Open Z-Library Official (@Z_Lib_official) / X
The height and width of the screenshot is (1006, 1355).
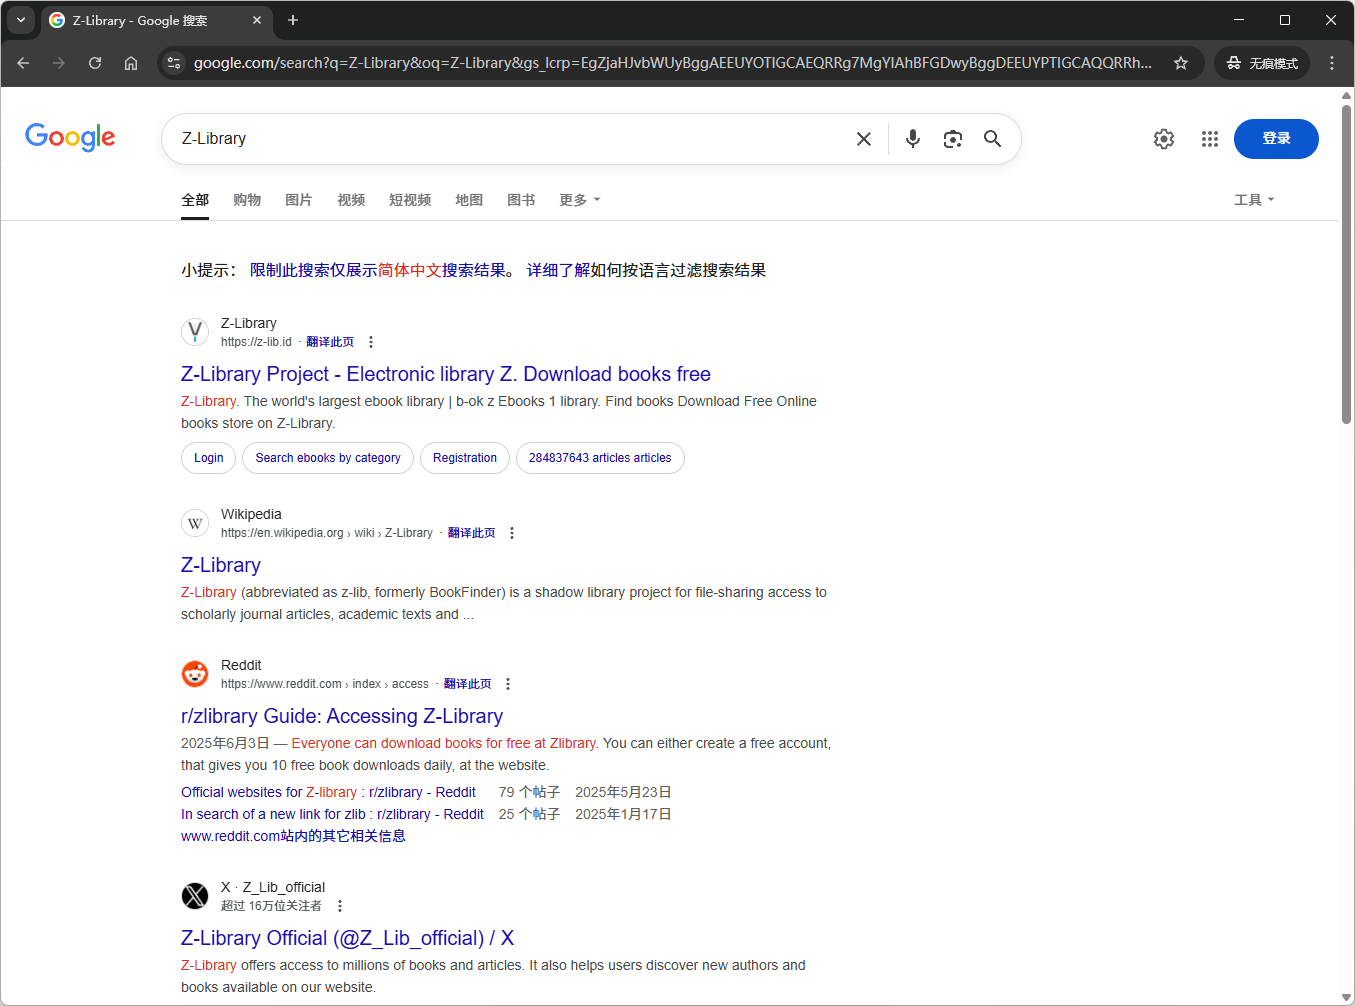pyautogui.click(x=347, y=938)
